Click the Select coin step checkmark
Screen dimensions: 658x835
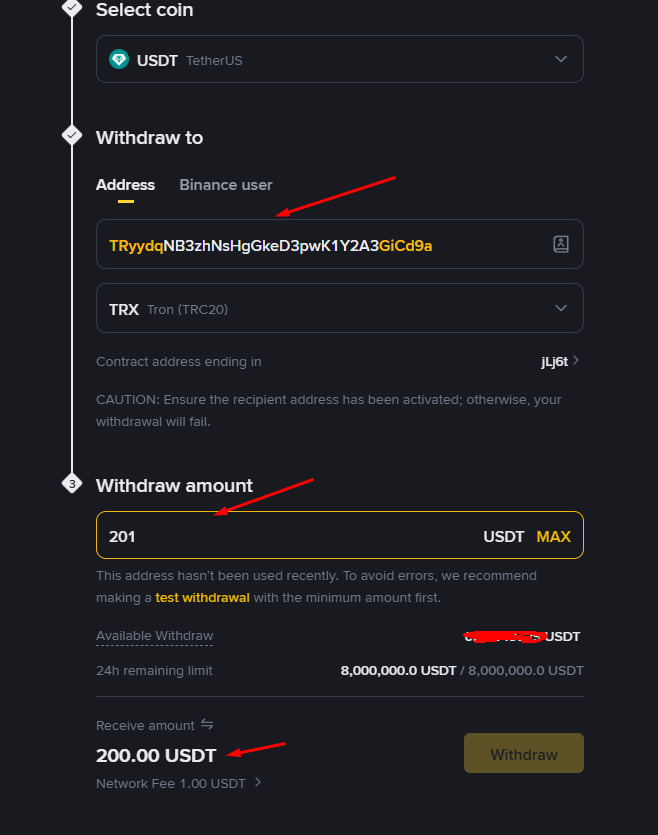click(71, 8)
